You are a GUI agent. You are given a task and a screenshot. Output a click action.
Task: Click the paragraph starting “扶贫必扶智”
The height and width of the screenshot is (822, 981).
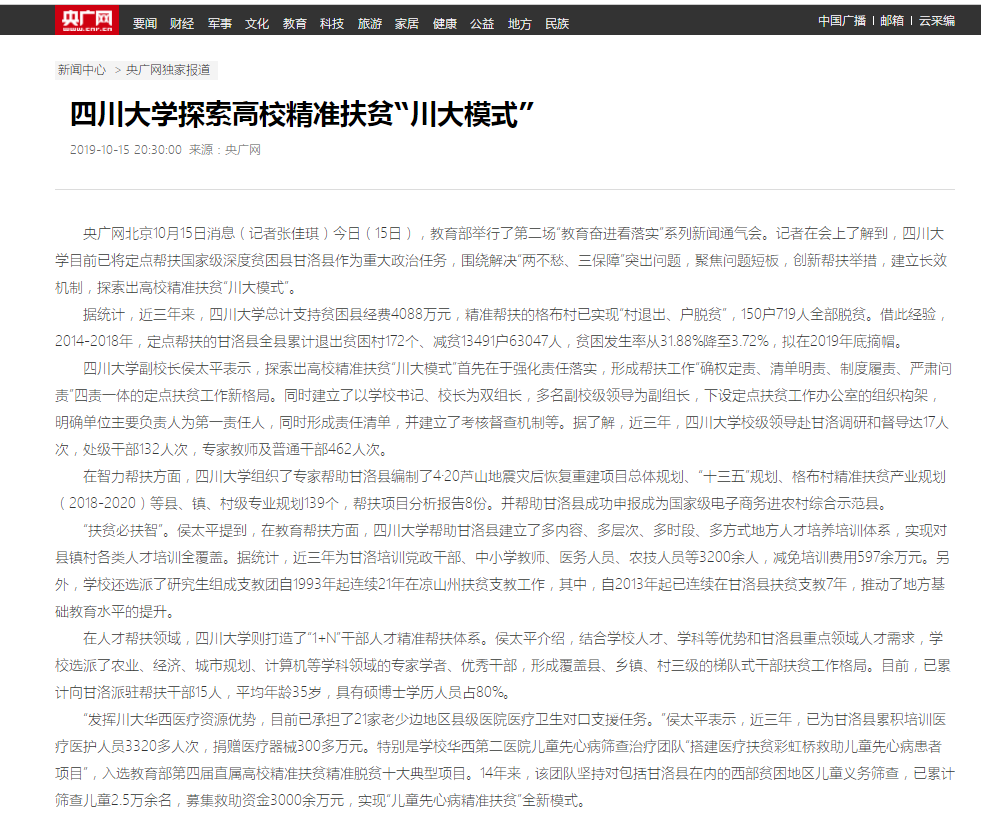(502, 571)
